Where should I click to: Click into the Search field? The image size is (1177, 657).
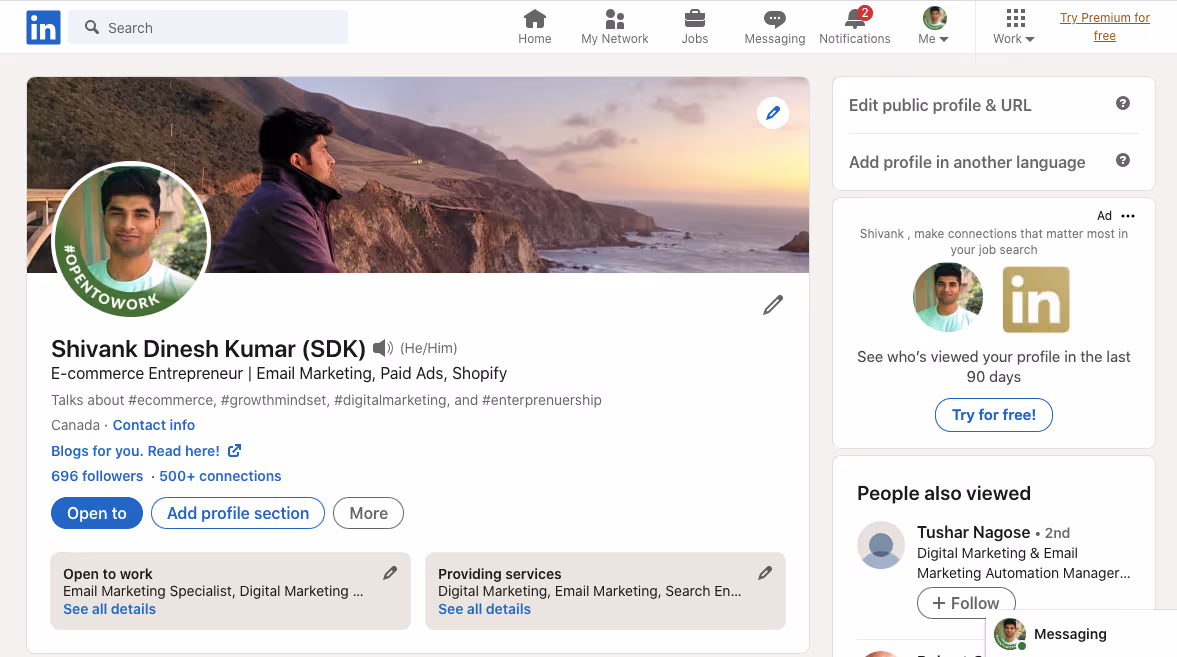[208, 27]
